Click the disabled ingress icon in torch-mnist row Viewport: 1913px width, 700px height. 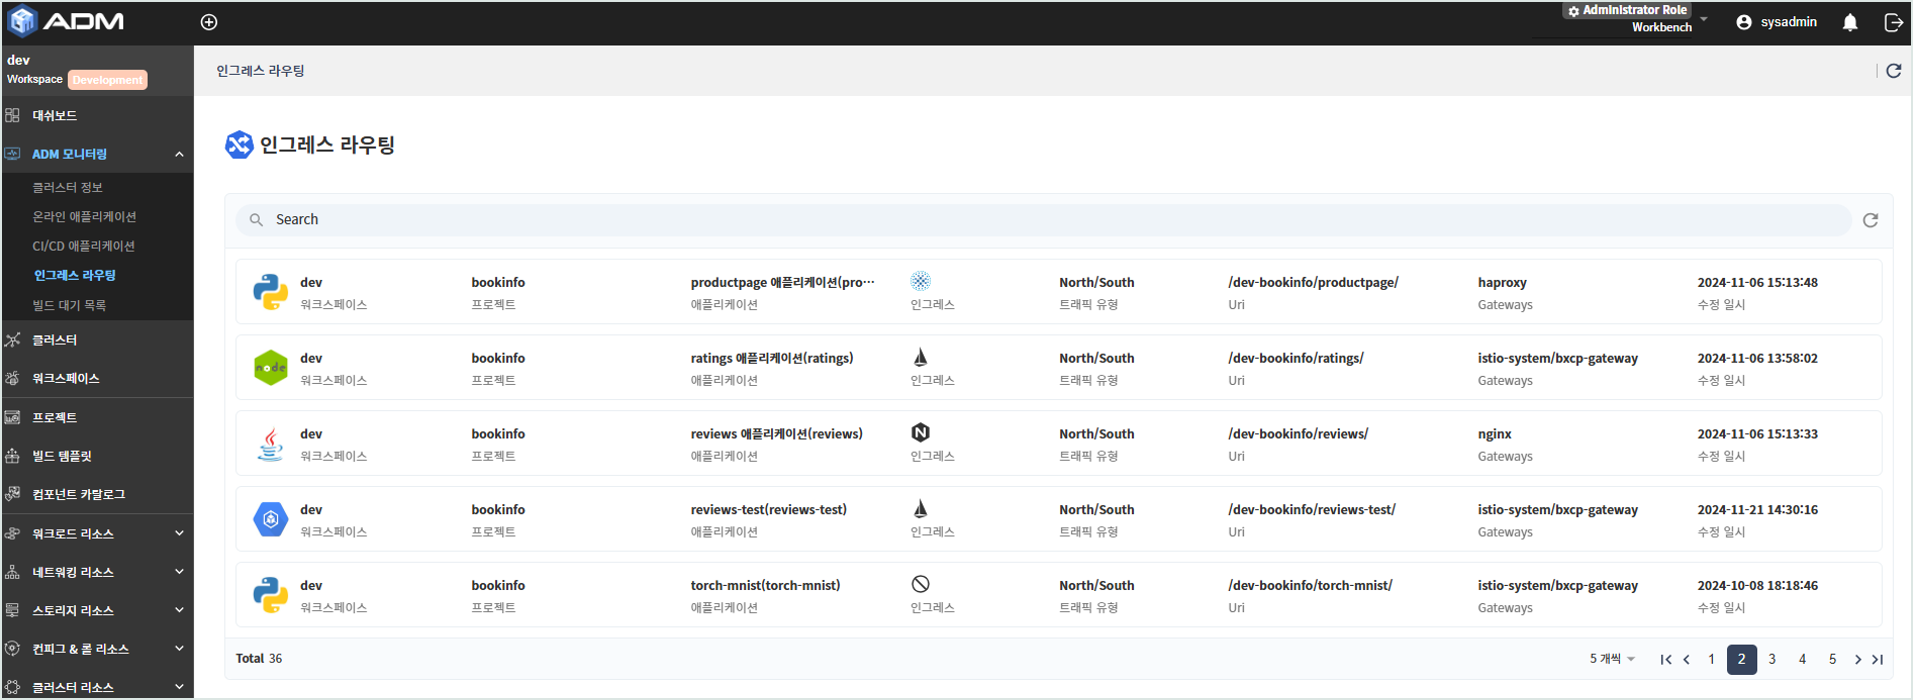click(921, 584)
